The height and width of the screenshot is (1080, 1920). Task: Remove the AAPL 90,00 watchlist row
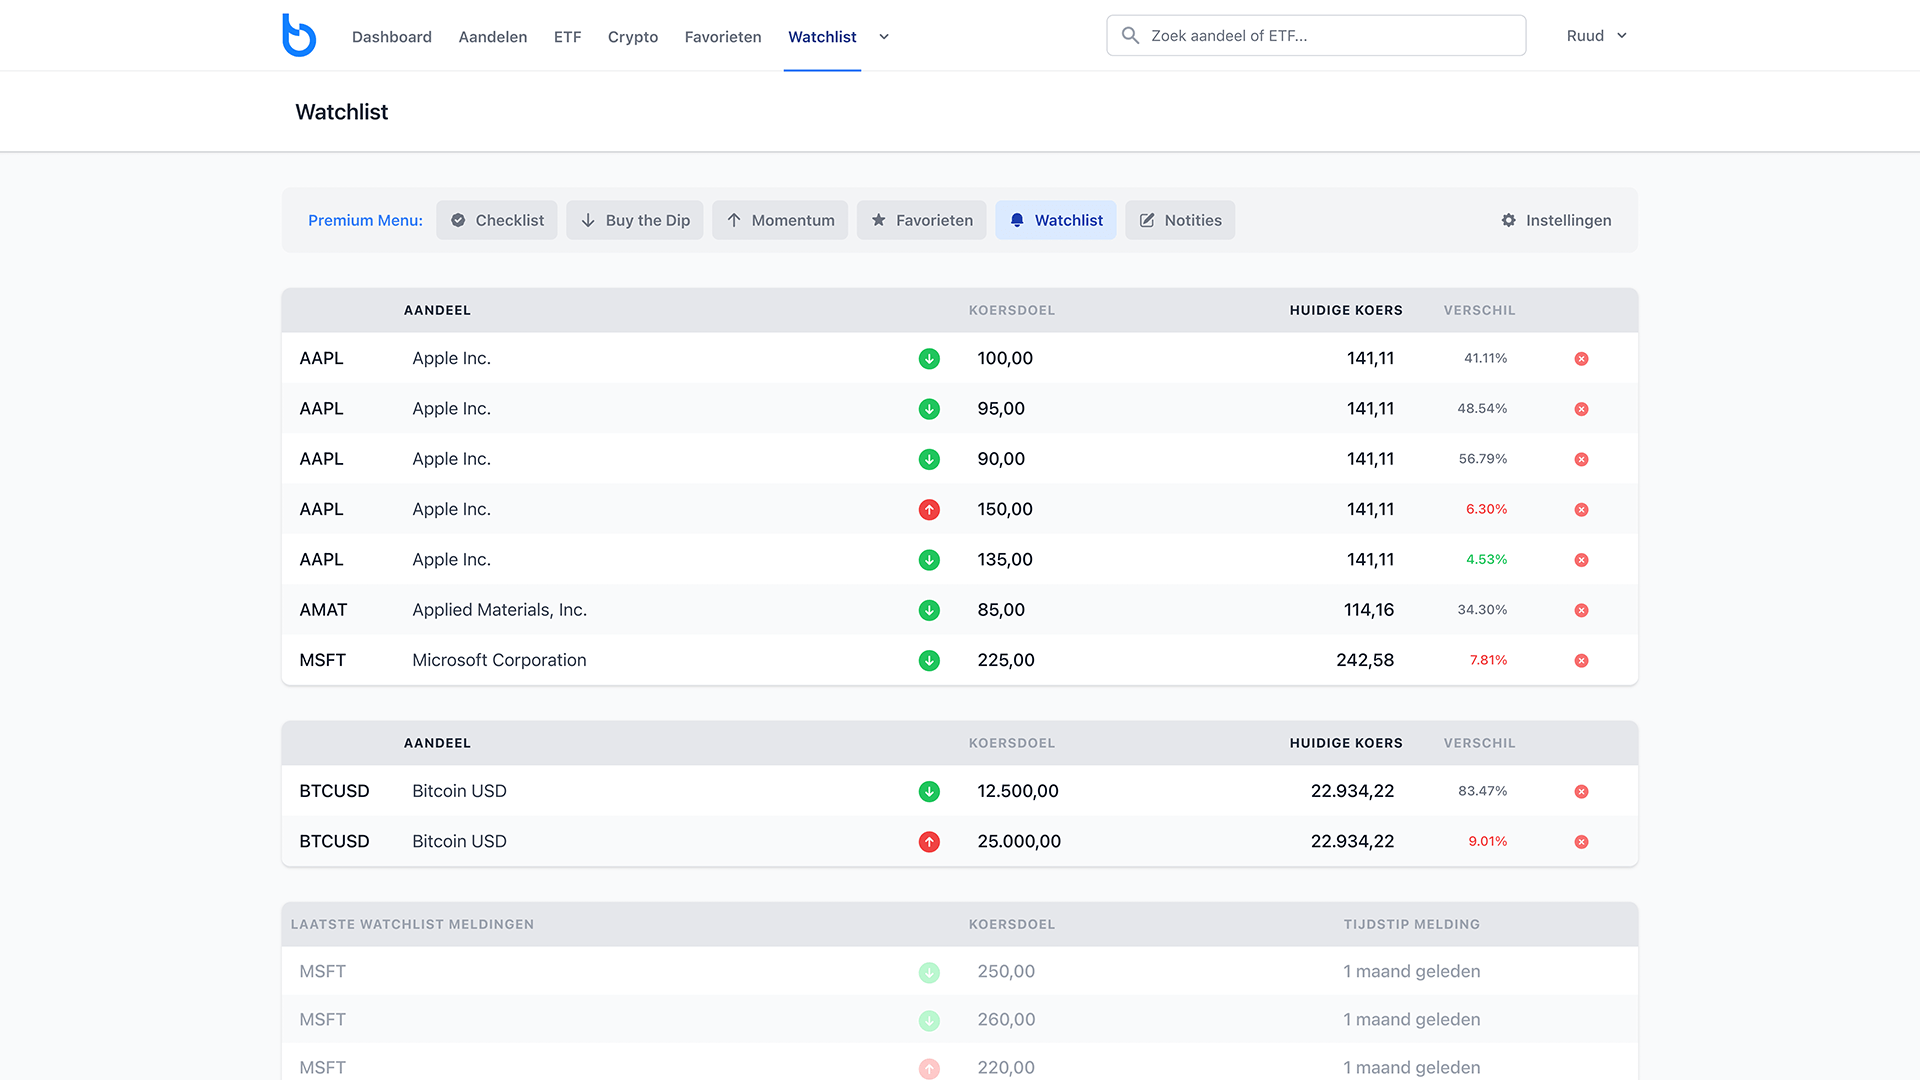[1581, 460]
